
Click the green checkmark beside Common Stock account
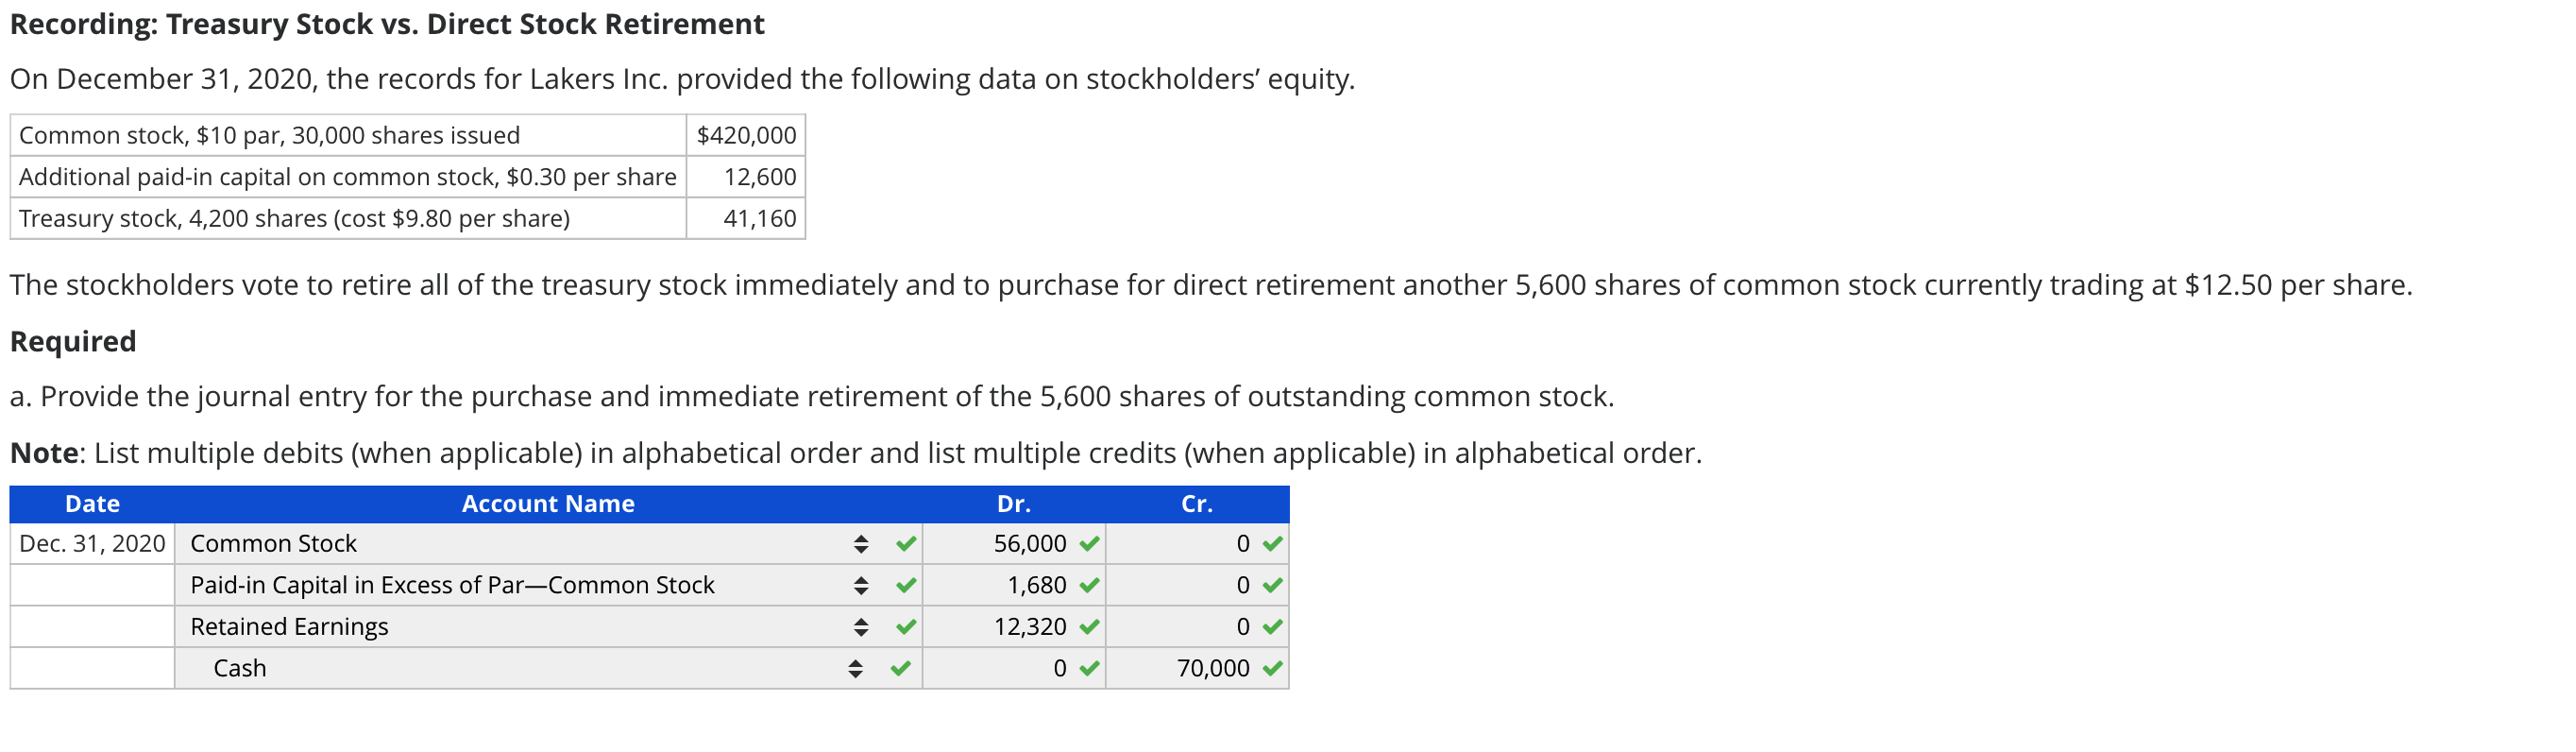pos(905,543)
